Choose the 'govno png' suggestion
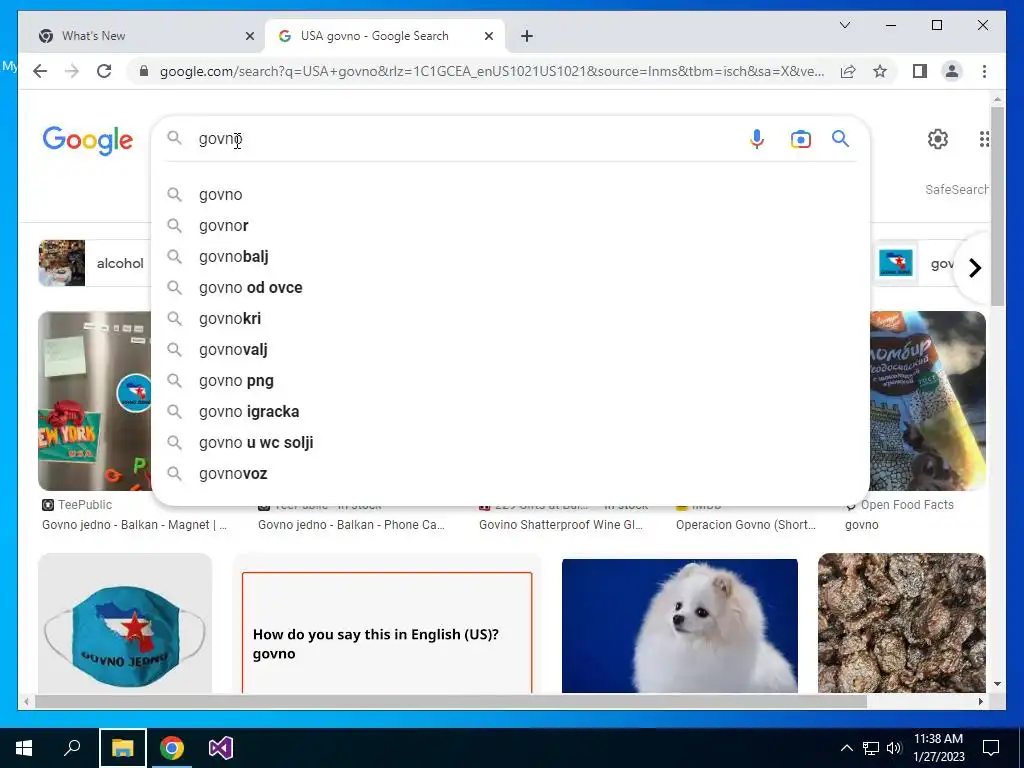 510,381
